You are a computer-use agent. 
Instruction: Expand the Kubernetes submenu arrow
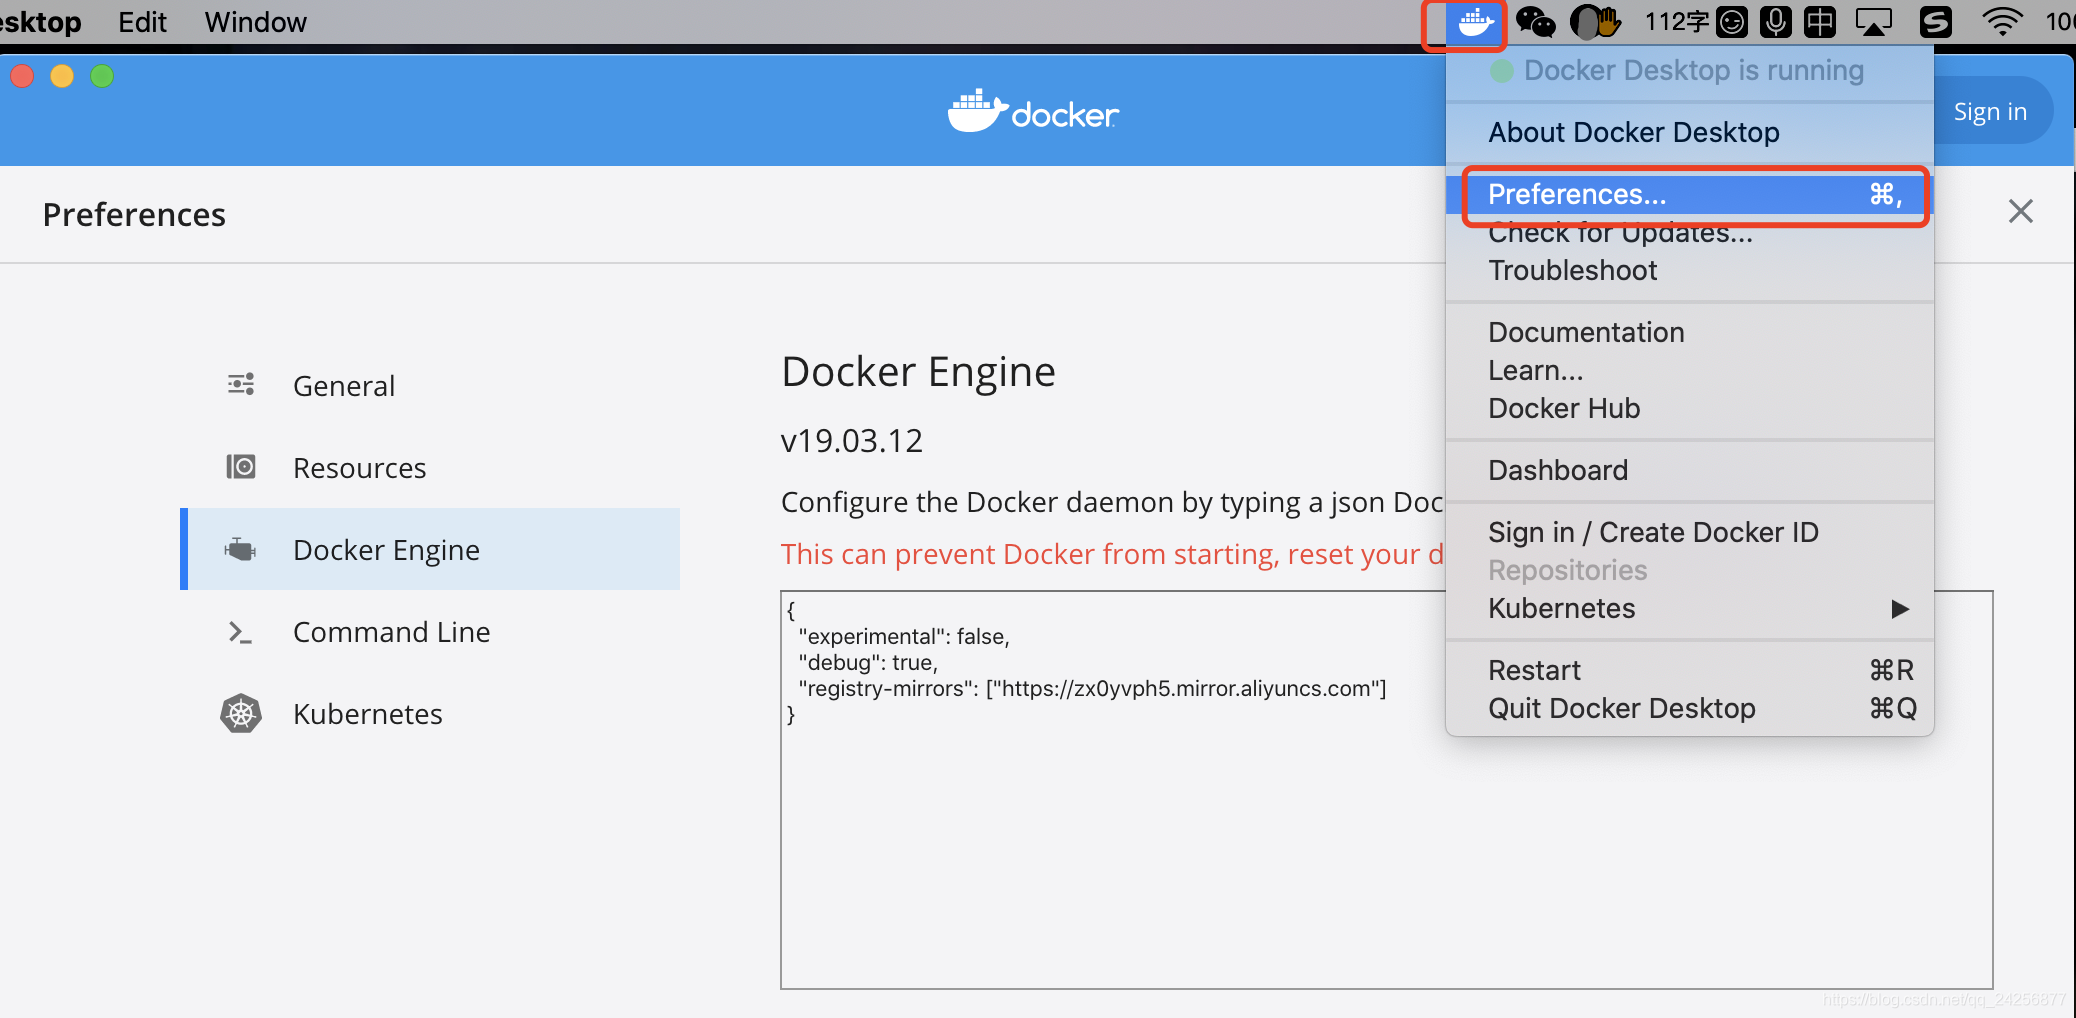click(1900, 608)
